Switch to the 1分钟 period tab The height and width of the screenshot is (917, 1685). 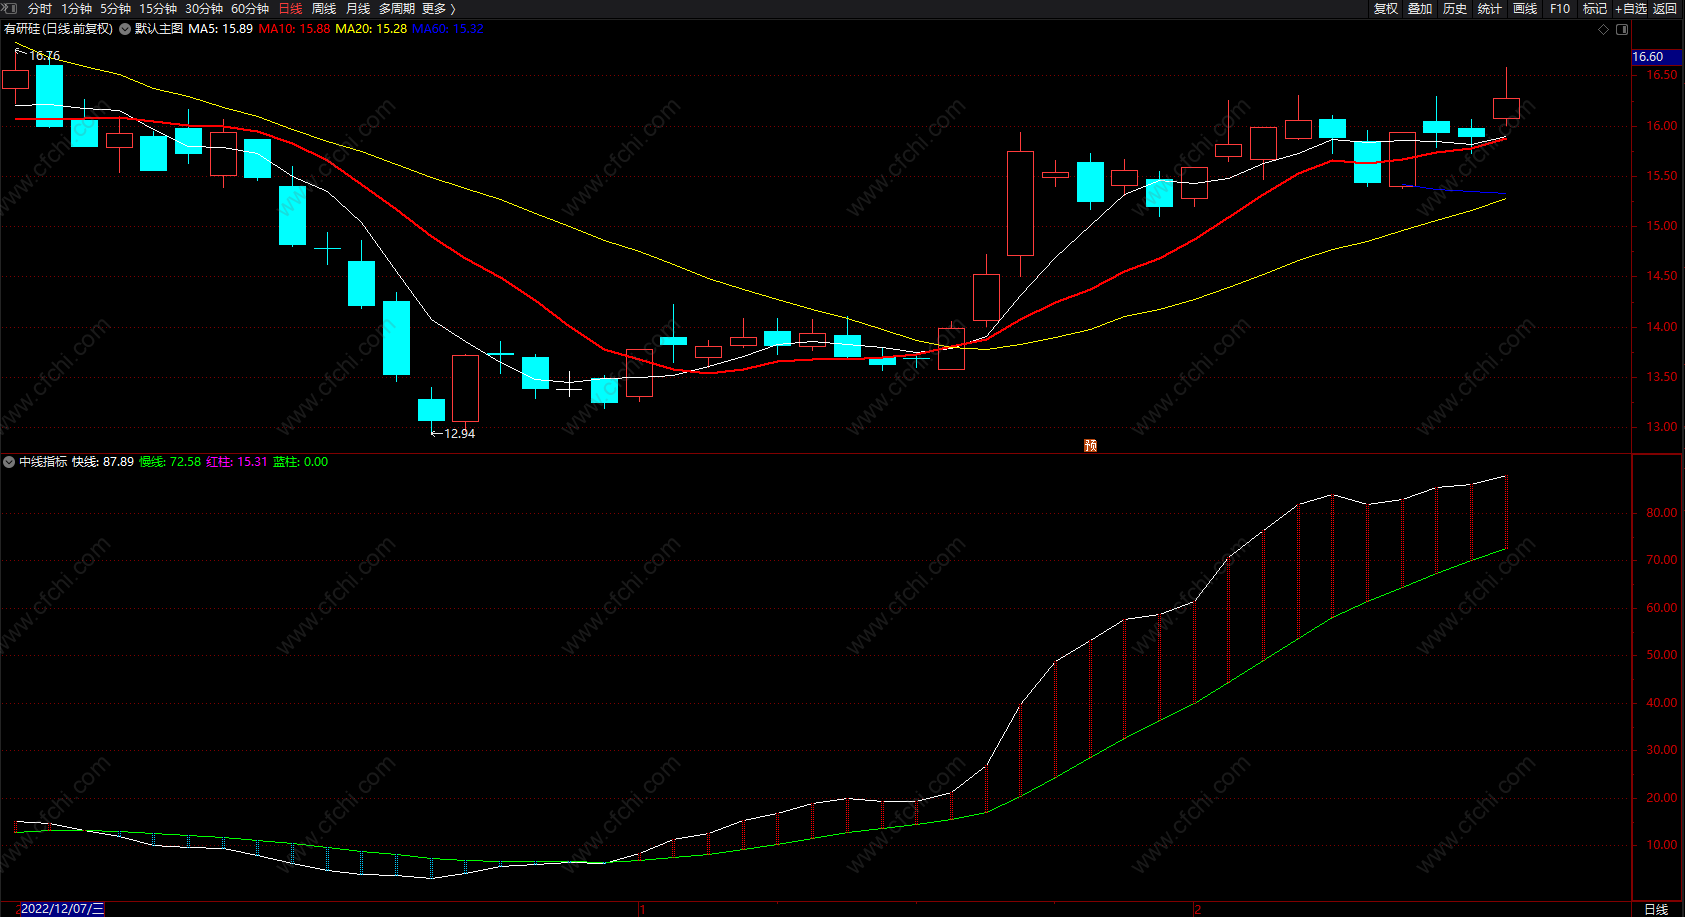(76, 8)
